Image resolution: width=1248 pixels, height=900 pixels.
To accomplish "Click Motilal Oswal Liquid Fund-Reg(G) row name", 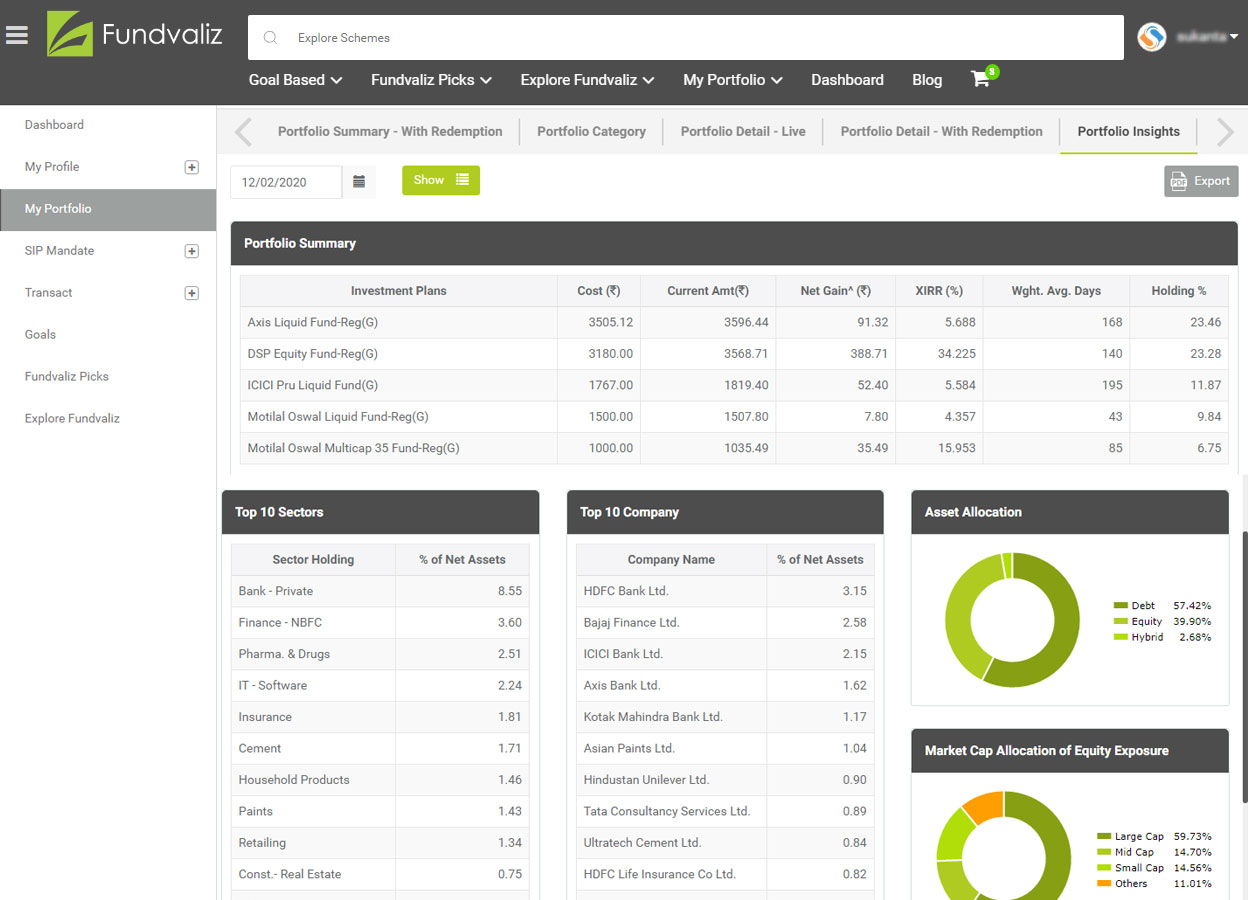I will point(338,417).
